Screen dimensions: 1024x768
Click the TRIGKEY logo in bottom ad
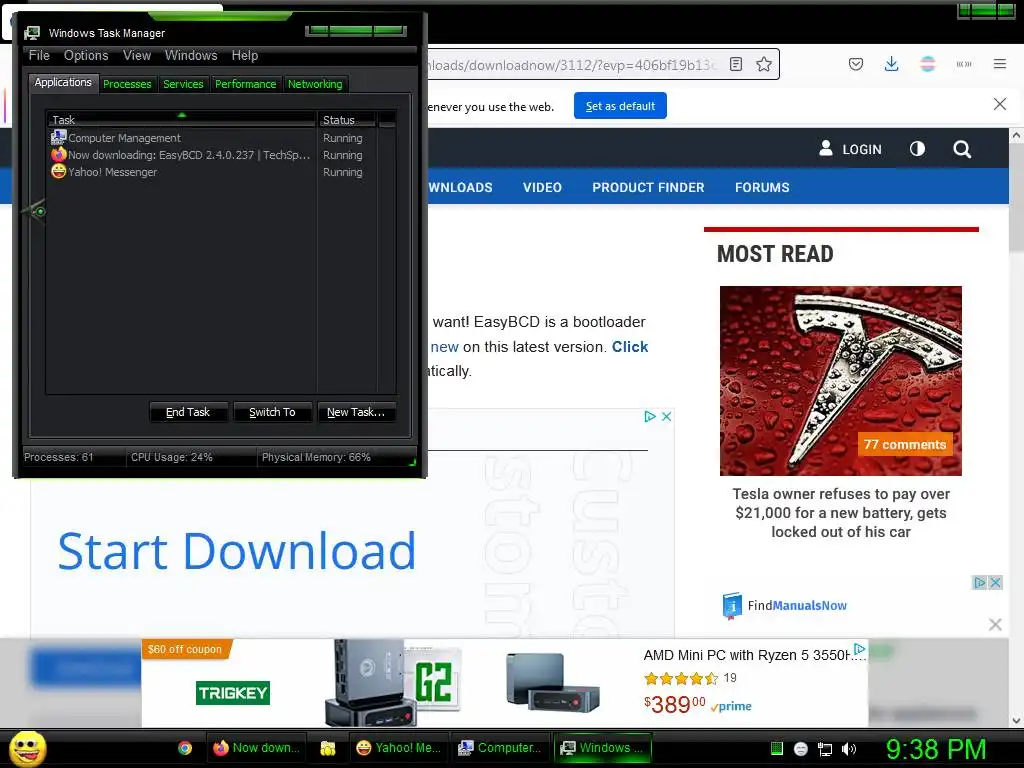[233, 693]
